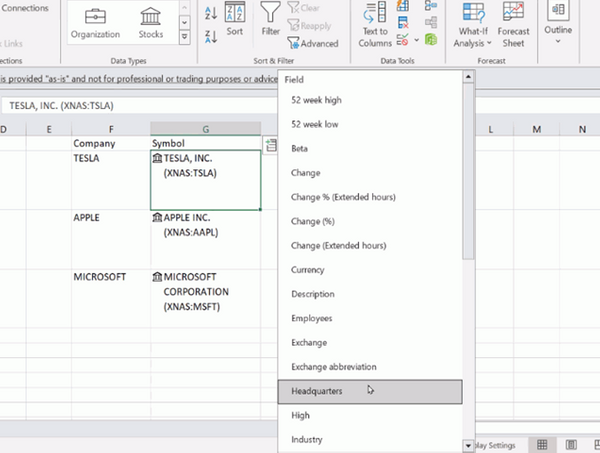Screen dimensions: 600x453
Task: Open Manage Data Model
Action: (x=431, y=39)
